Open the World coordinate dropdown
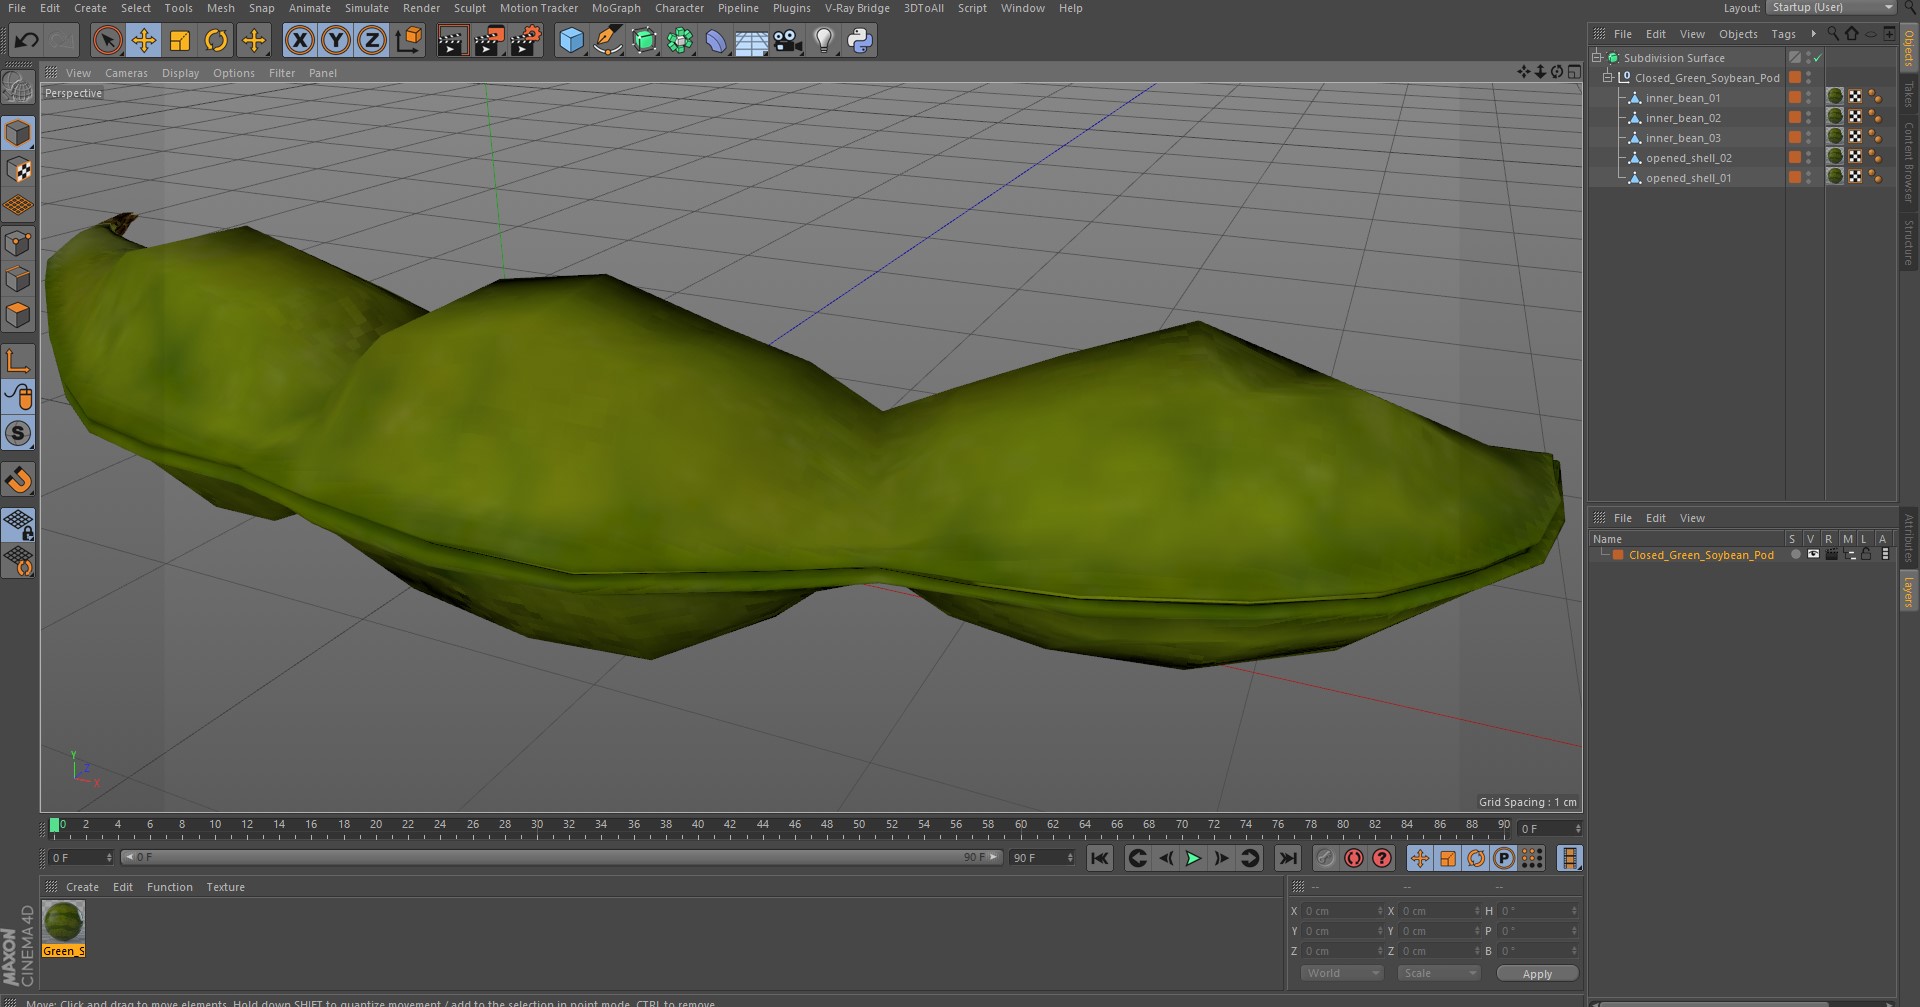Image resolution: width=1920 pixels, height=1007 pixels. (x=1342, y=973)
